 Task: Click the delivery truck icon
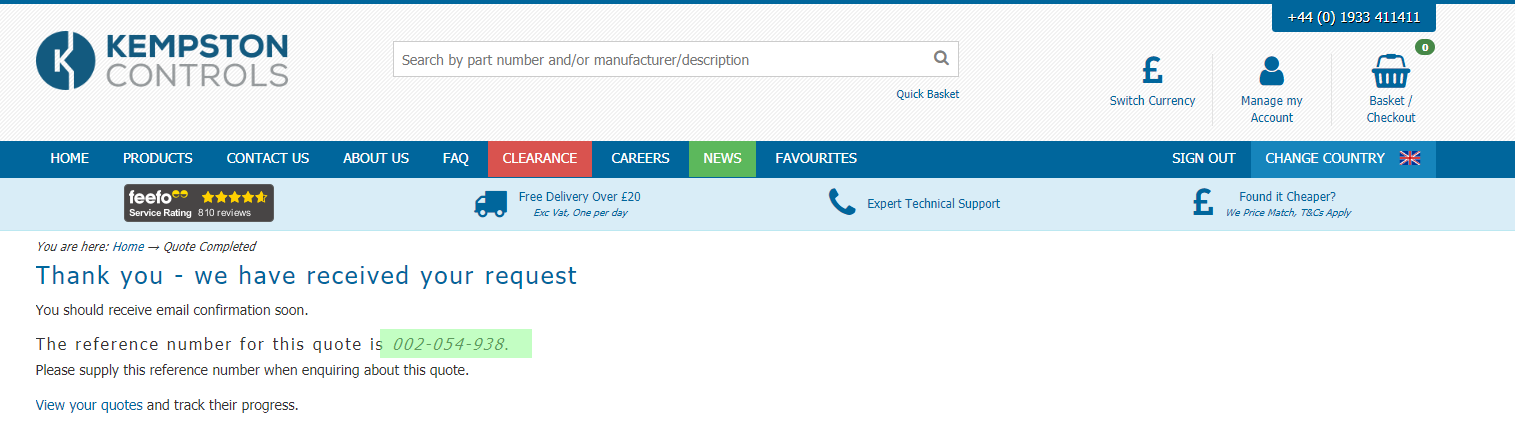pyautogui.click(x=490, y=204)
